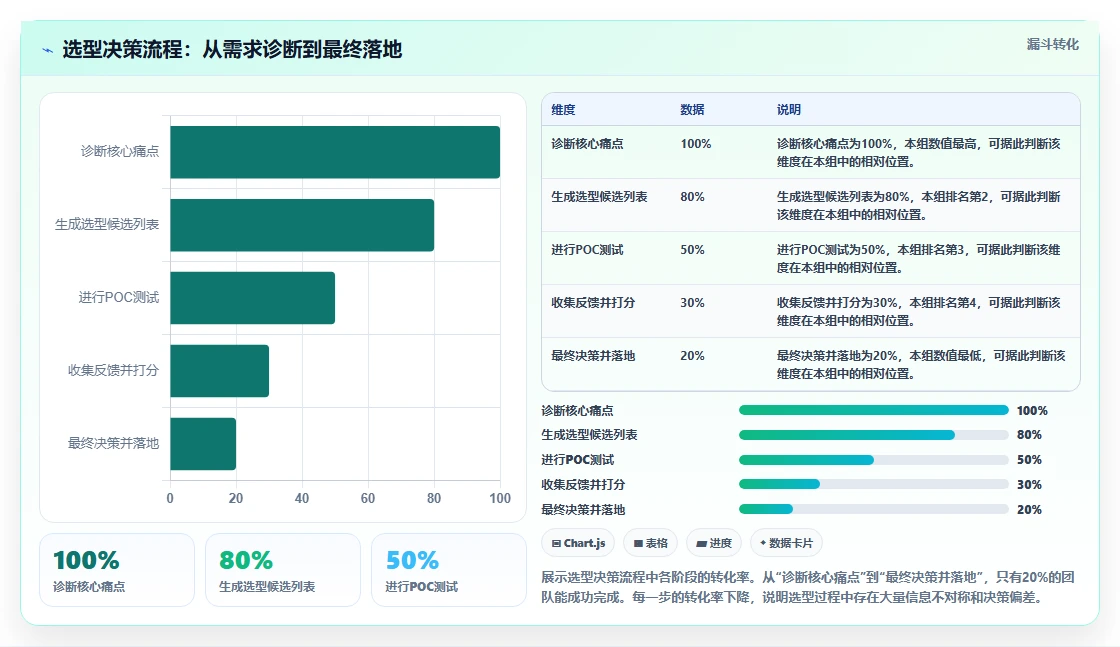The width and height of the screenshot is (1120, 647).
Task: Click the 维度 column header
Action: [564, 110]
